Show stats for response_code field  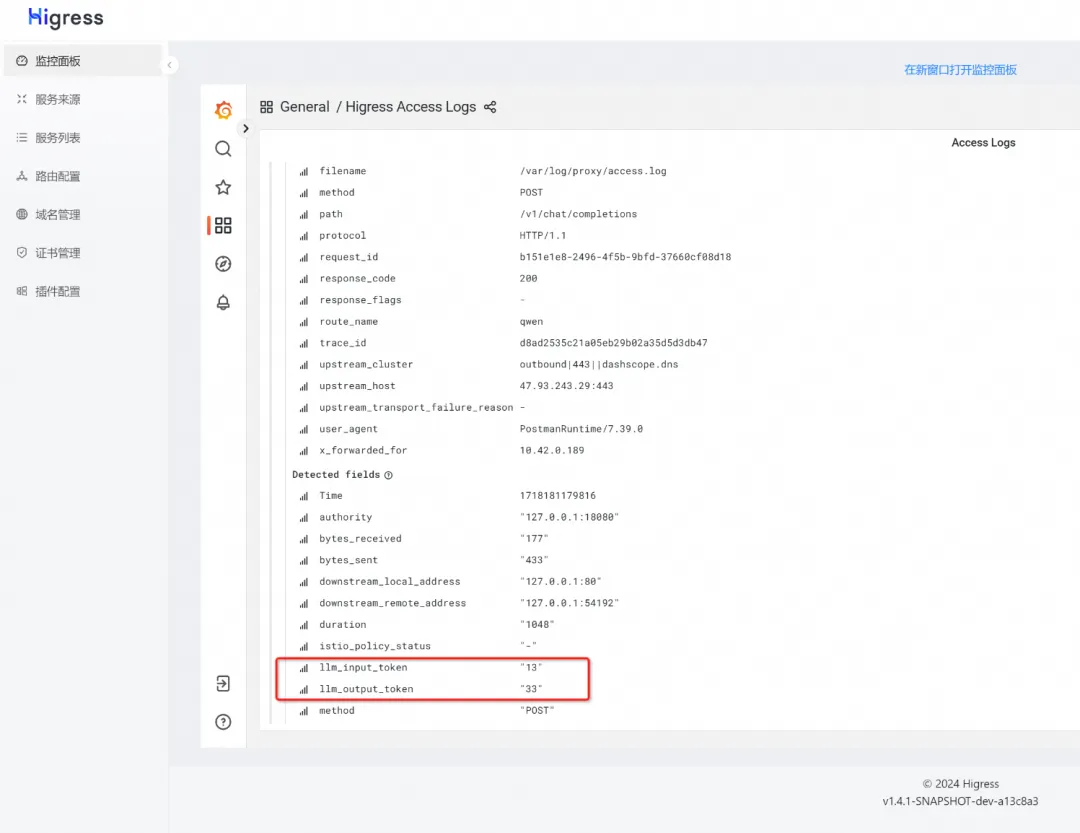304,279
